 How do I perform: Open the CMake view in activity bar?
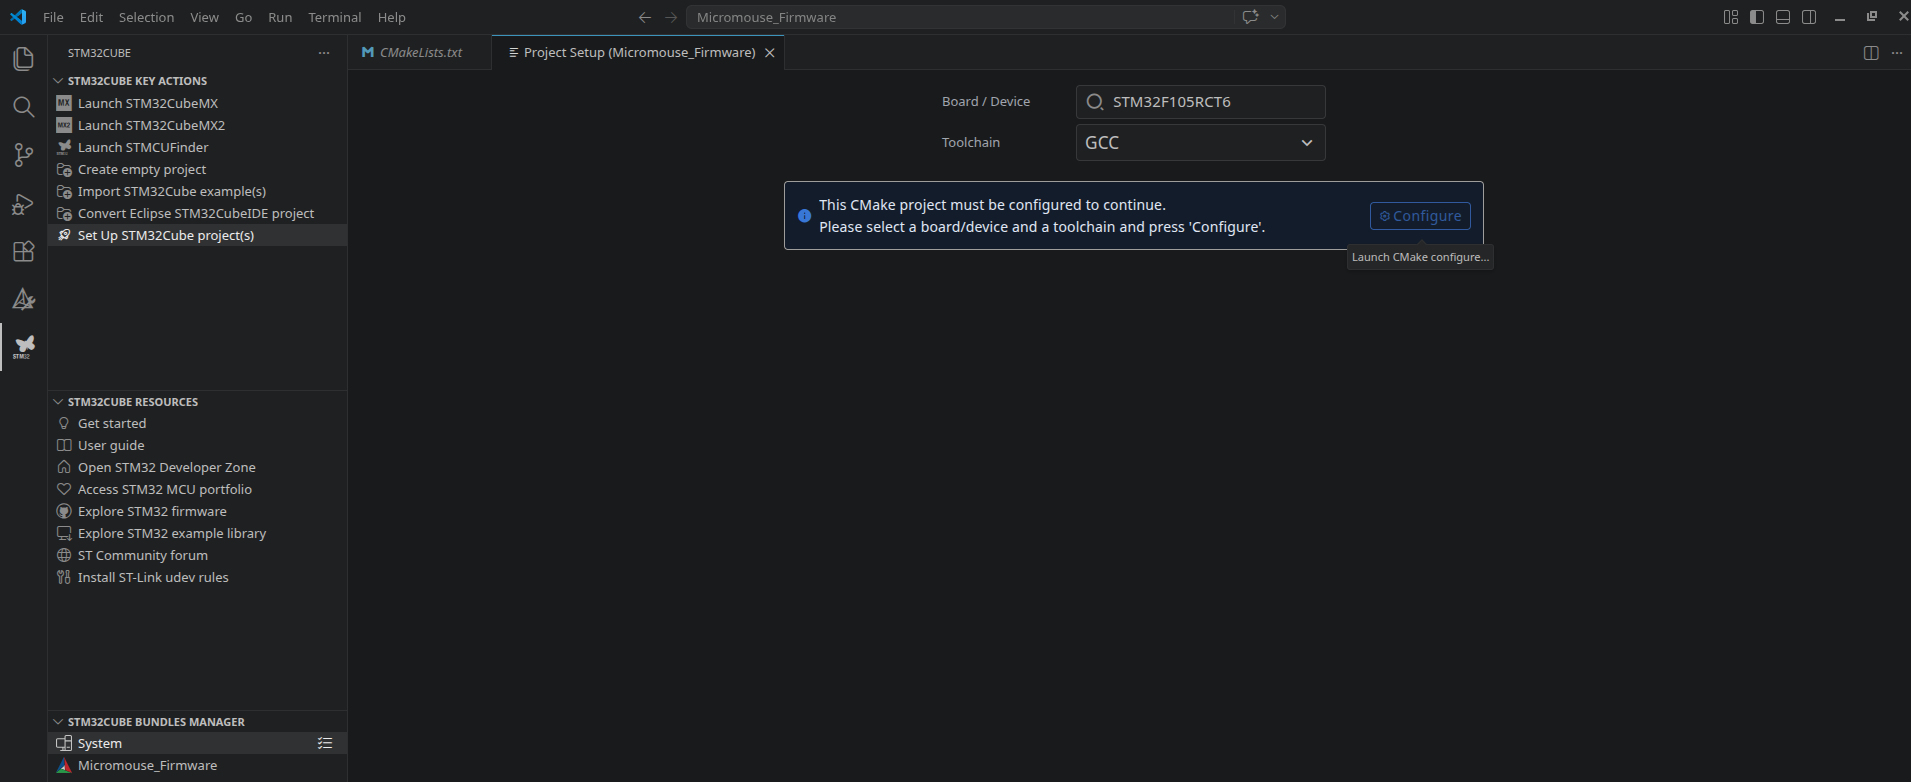23,299
